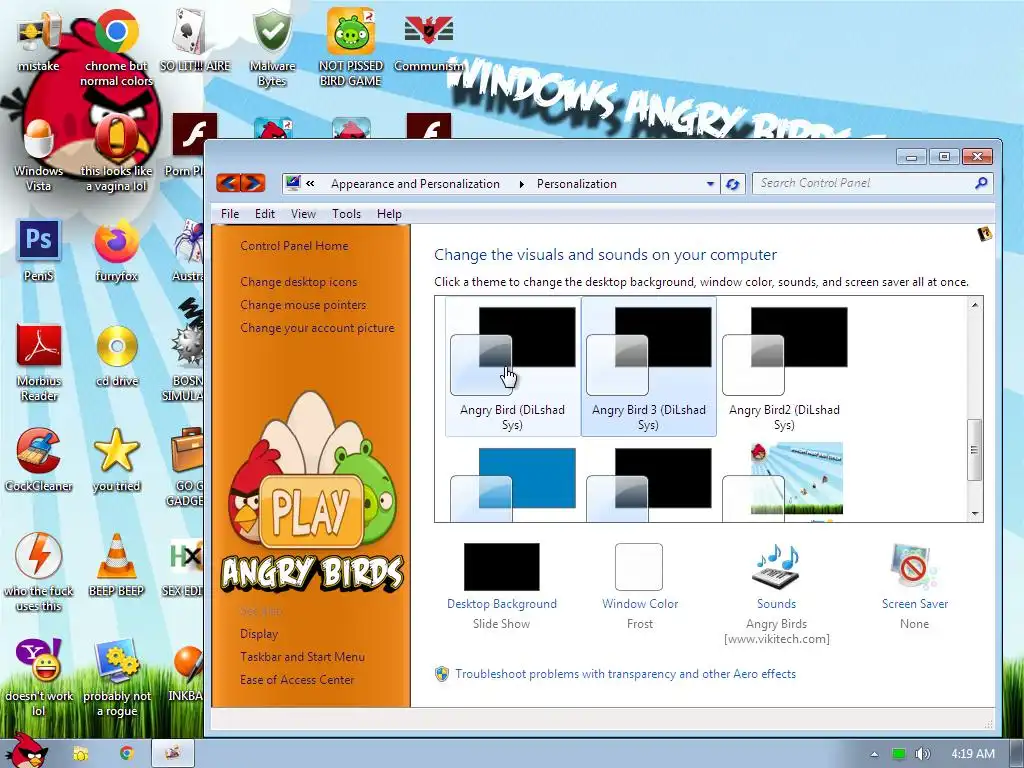
Task: Open the Opera browser desktop icon
Action: 116,153
